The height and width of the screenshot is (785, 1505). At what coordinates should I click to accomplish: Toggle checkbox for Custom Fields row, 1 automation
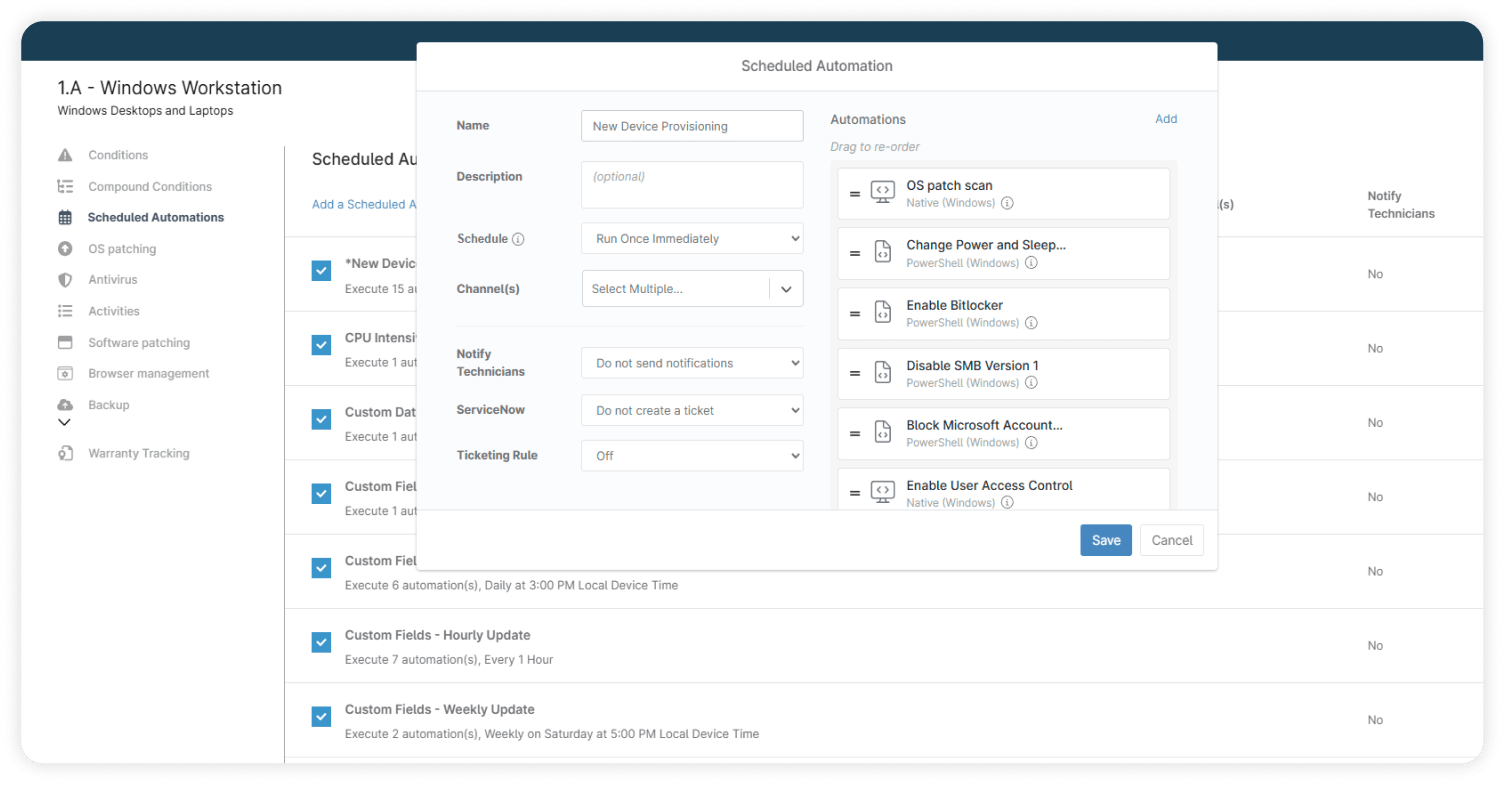(321, 493)
